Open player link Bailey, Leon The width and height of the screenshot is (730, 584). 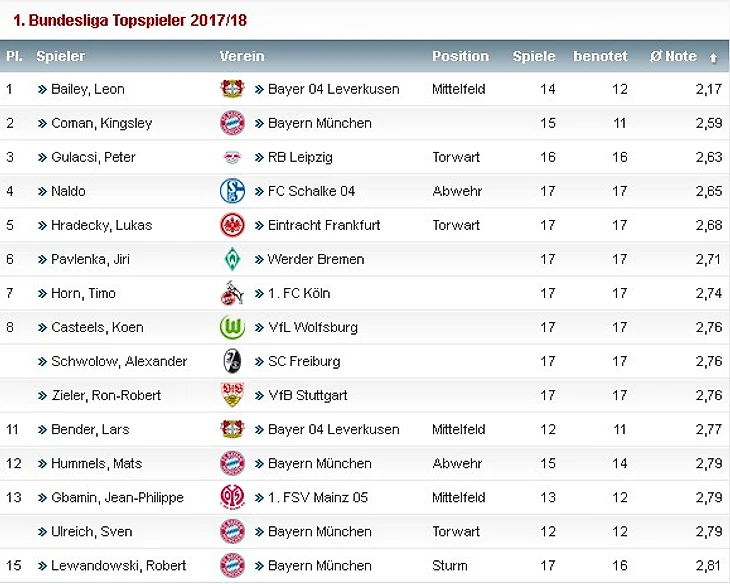pos(88,89)
